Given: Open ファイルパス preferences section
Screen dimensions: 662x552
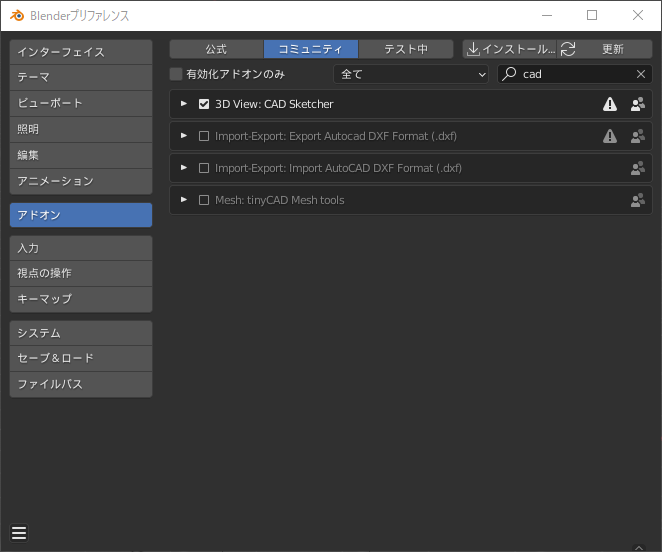Looking at the screenshot, I should click(x=81, y=384).
